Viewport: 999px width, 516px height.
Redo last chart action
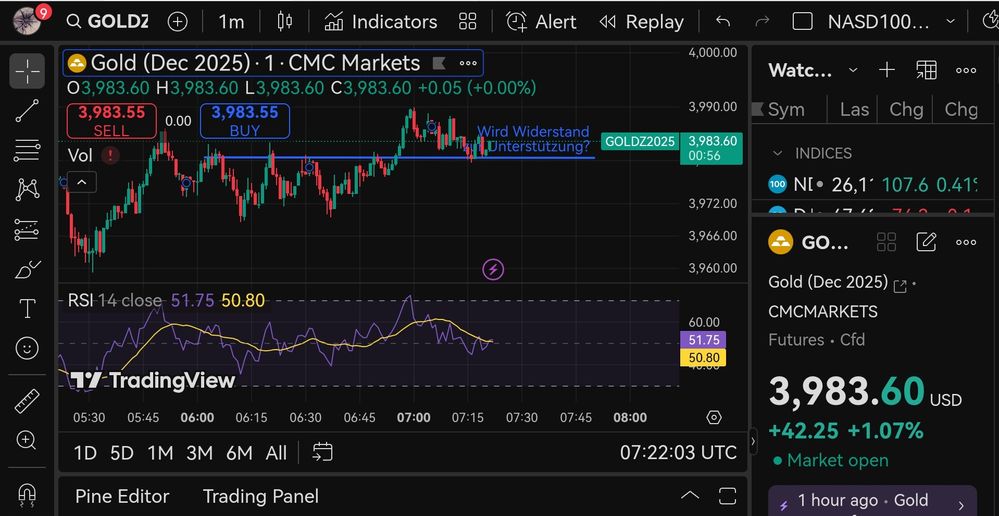tap(762, 21)
